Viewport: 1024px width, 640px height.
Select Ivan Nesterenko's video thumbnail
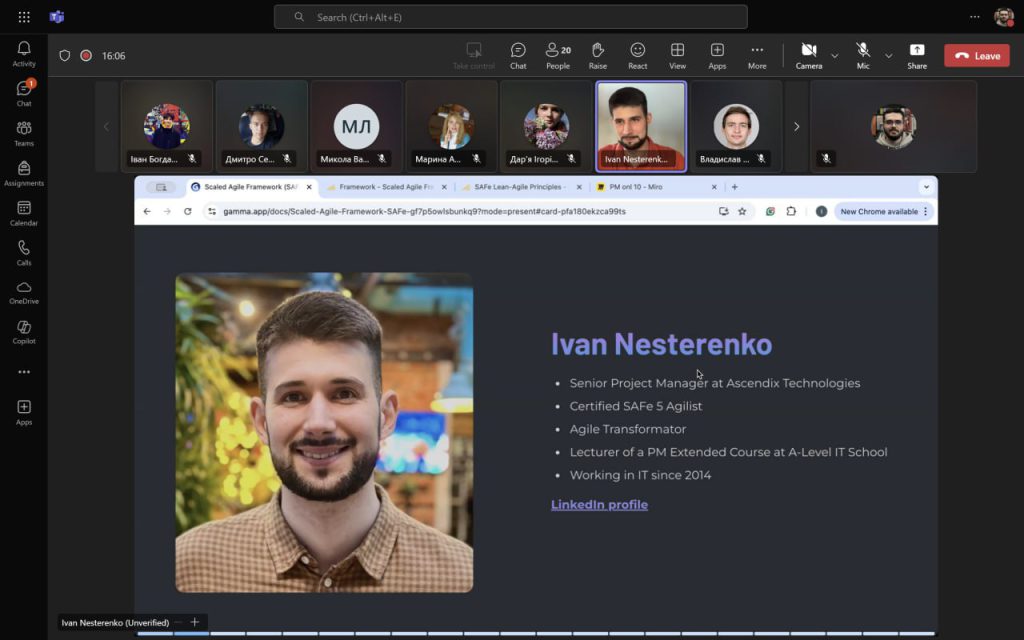641,125
